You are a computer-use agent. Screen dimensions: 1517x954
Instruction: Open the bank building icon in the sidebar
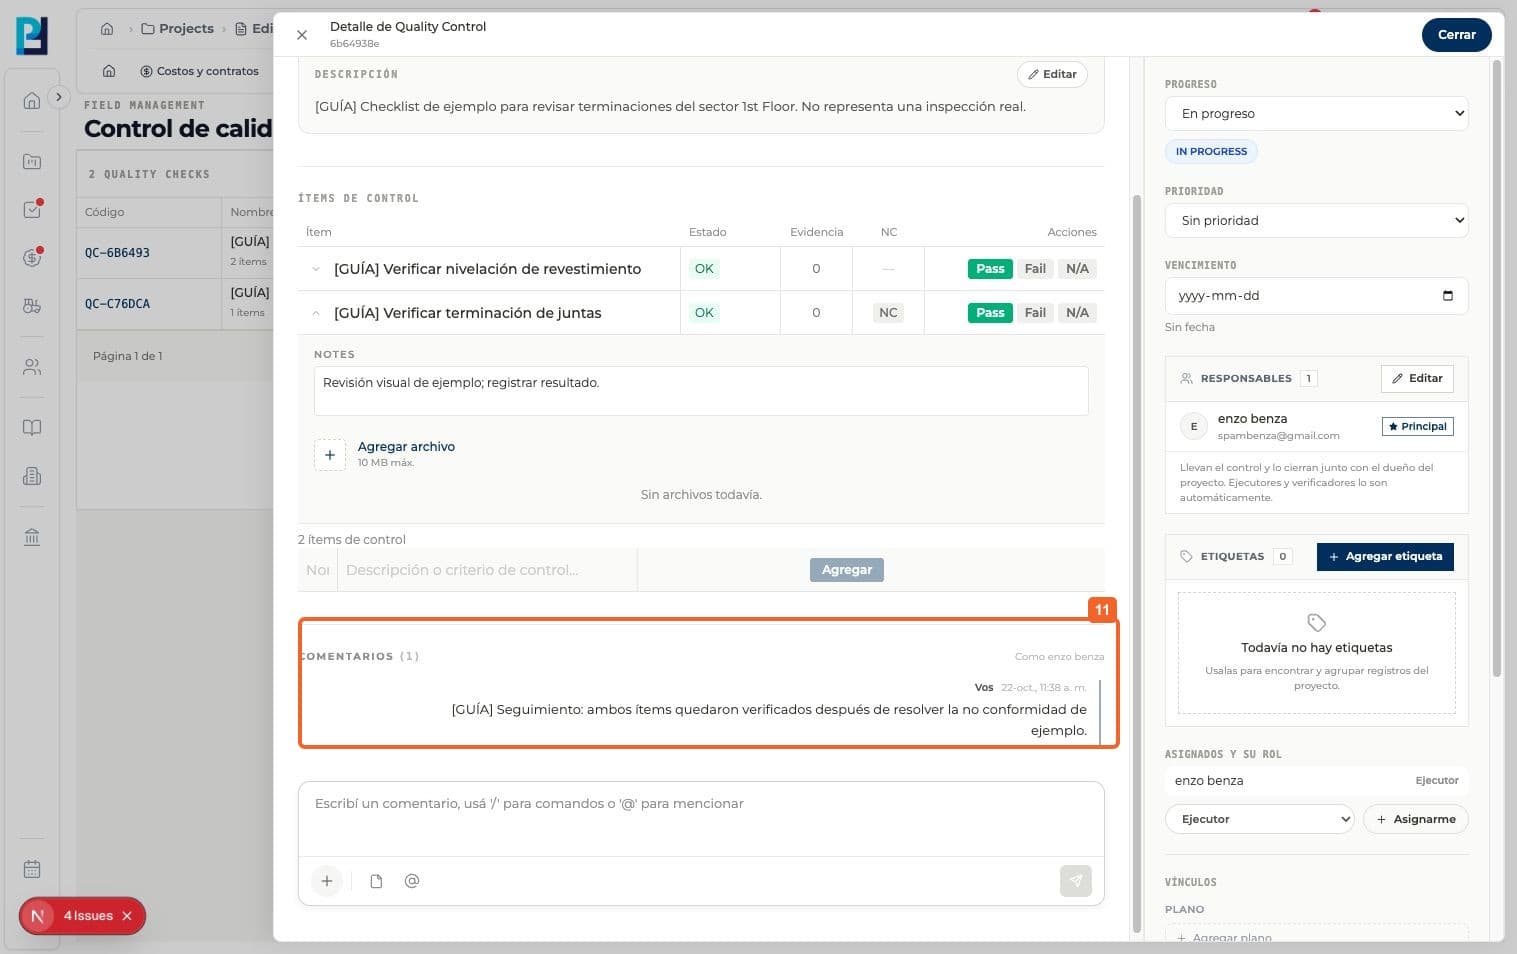tap(32, 537)
